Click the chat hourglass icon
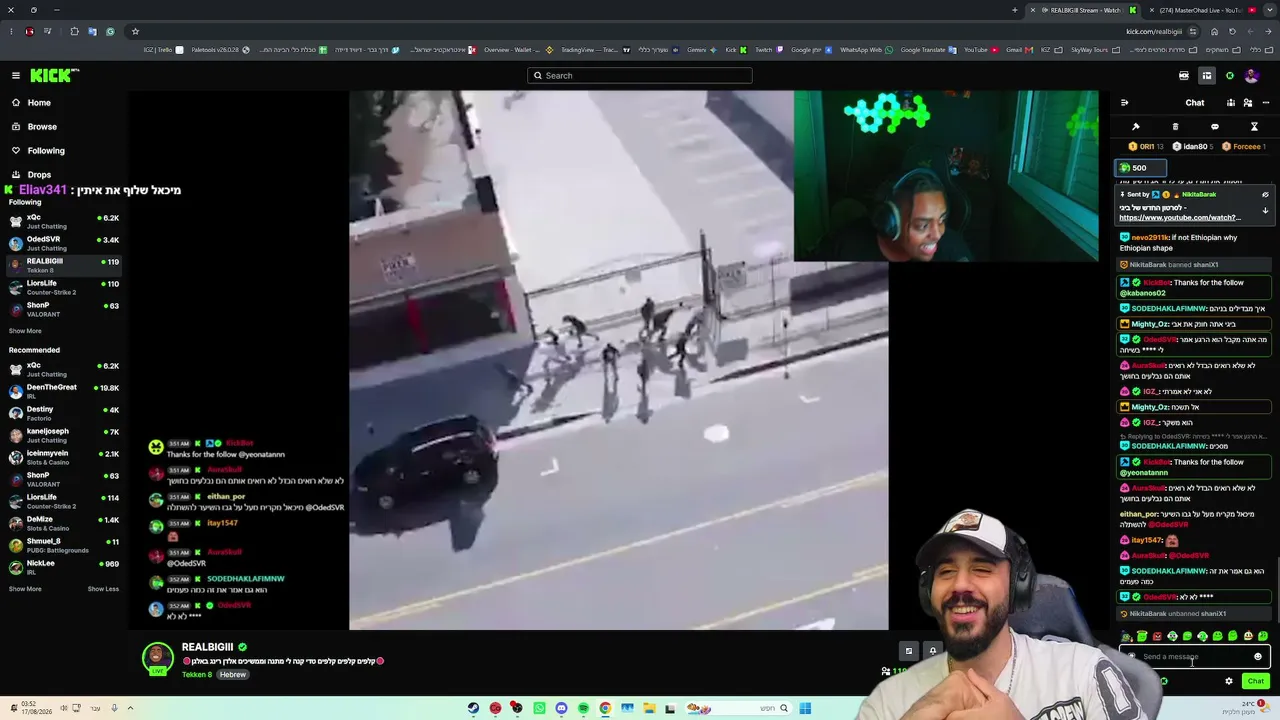Viewport: 1280px width, 720px height. [x=1254, y=127]
